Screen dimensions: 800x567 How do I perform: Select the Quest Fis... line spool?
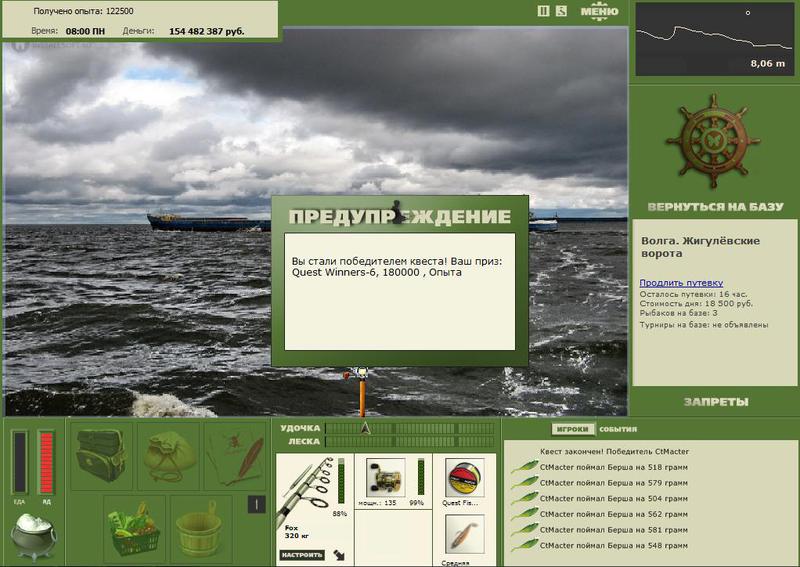(464, 477)
